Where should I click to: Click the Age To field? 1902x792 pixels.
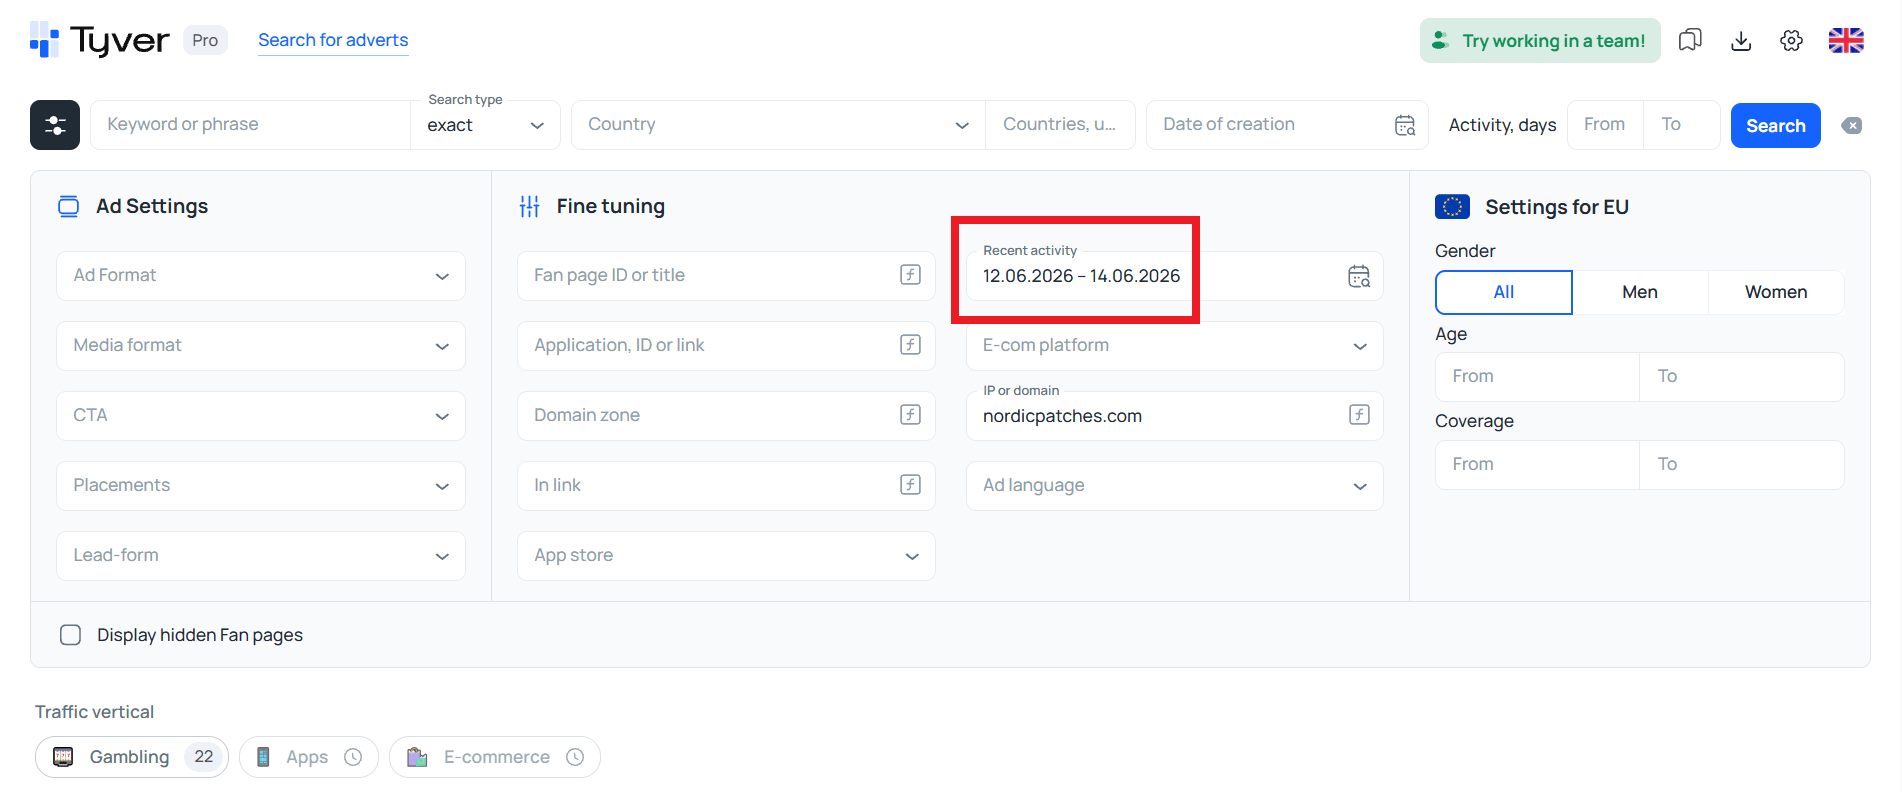coord(1742,377)
